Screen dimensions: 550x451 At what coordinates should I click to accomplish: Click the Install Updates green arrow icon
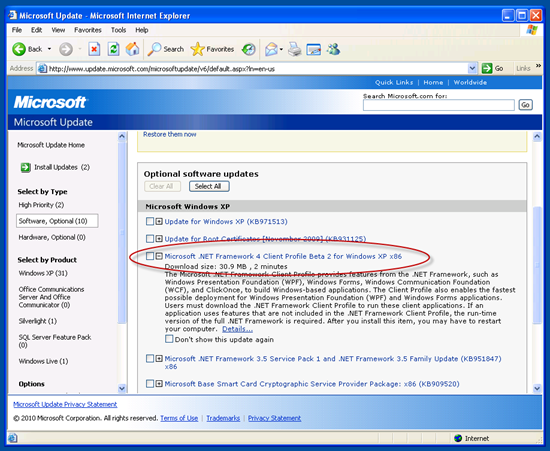(x=26, y=168)
